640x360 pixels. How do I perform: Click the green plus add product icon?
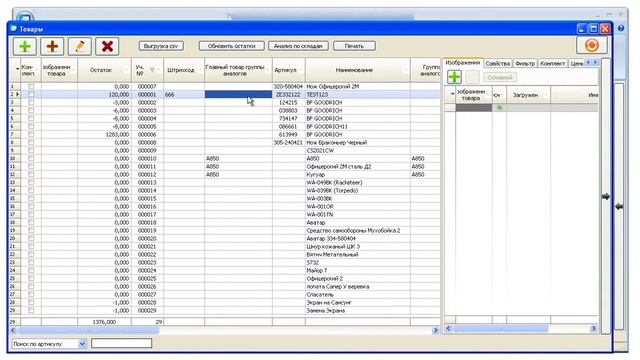coord(25,46)
